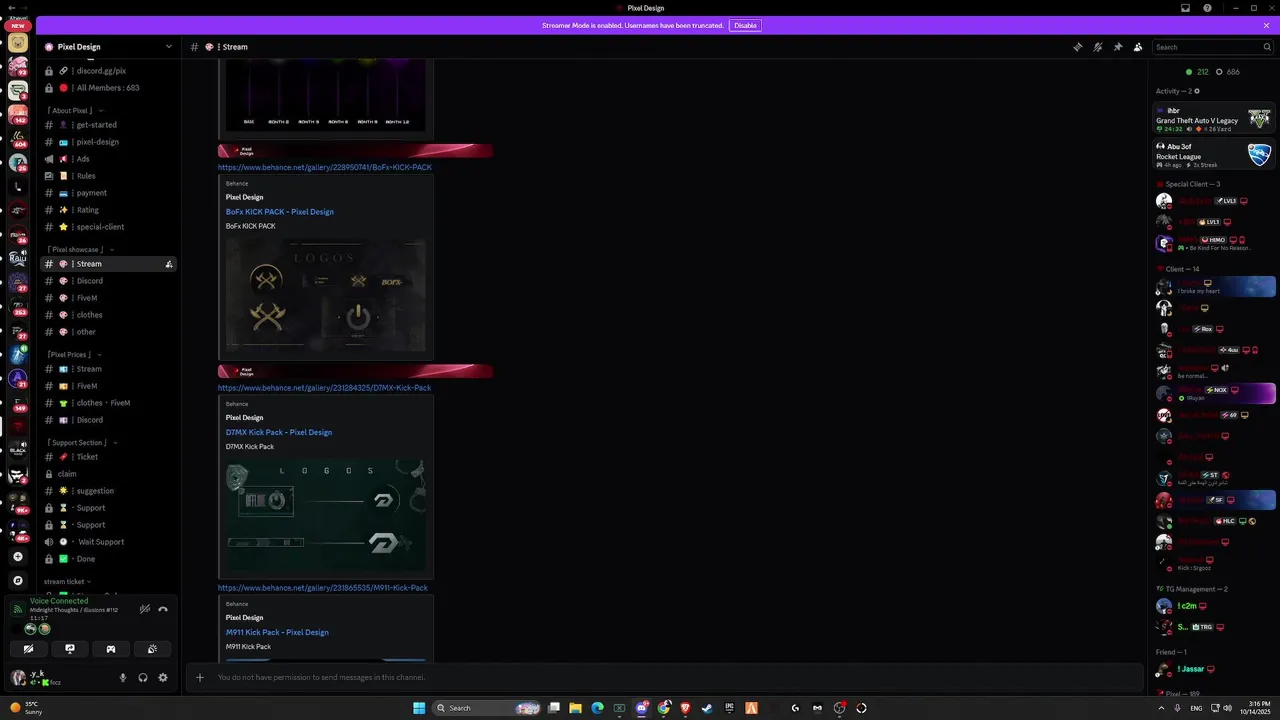Open get-started channel

[109, 125]
